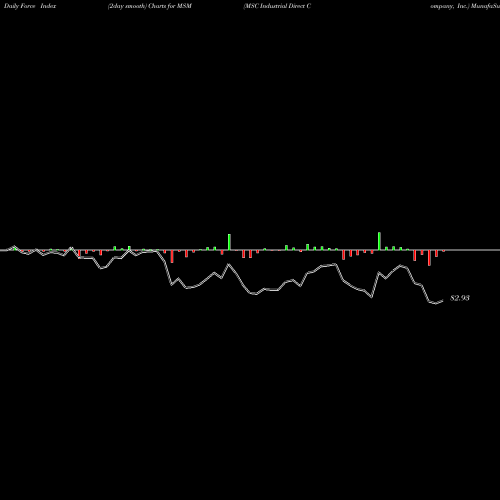Screen dimensions: 500x500
Task: Click the 'MSC Industrial Direct C' heading text
Action: [277, 6]
